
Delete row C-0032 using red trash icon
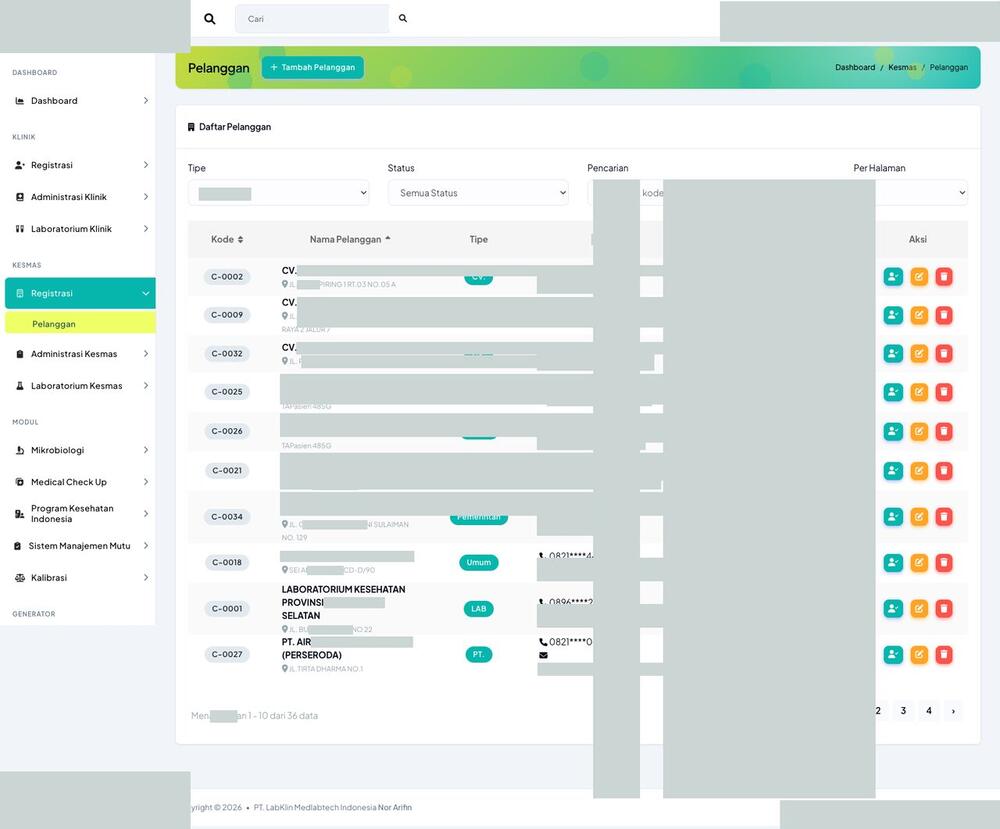(x=944, y=353)
